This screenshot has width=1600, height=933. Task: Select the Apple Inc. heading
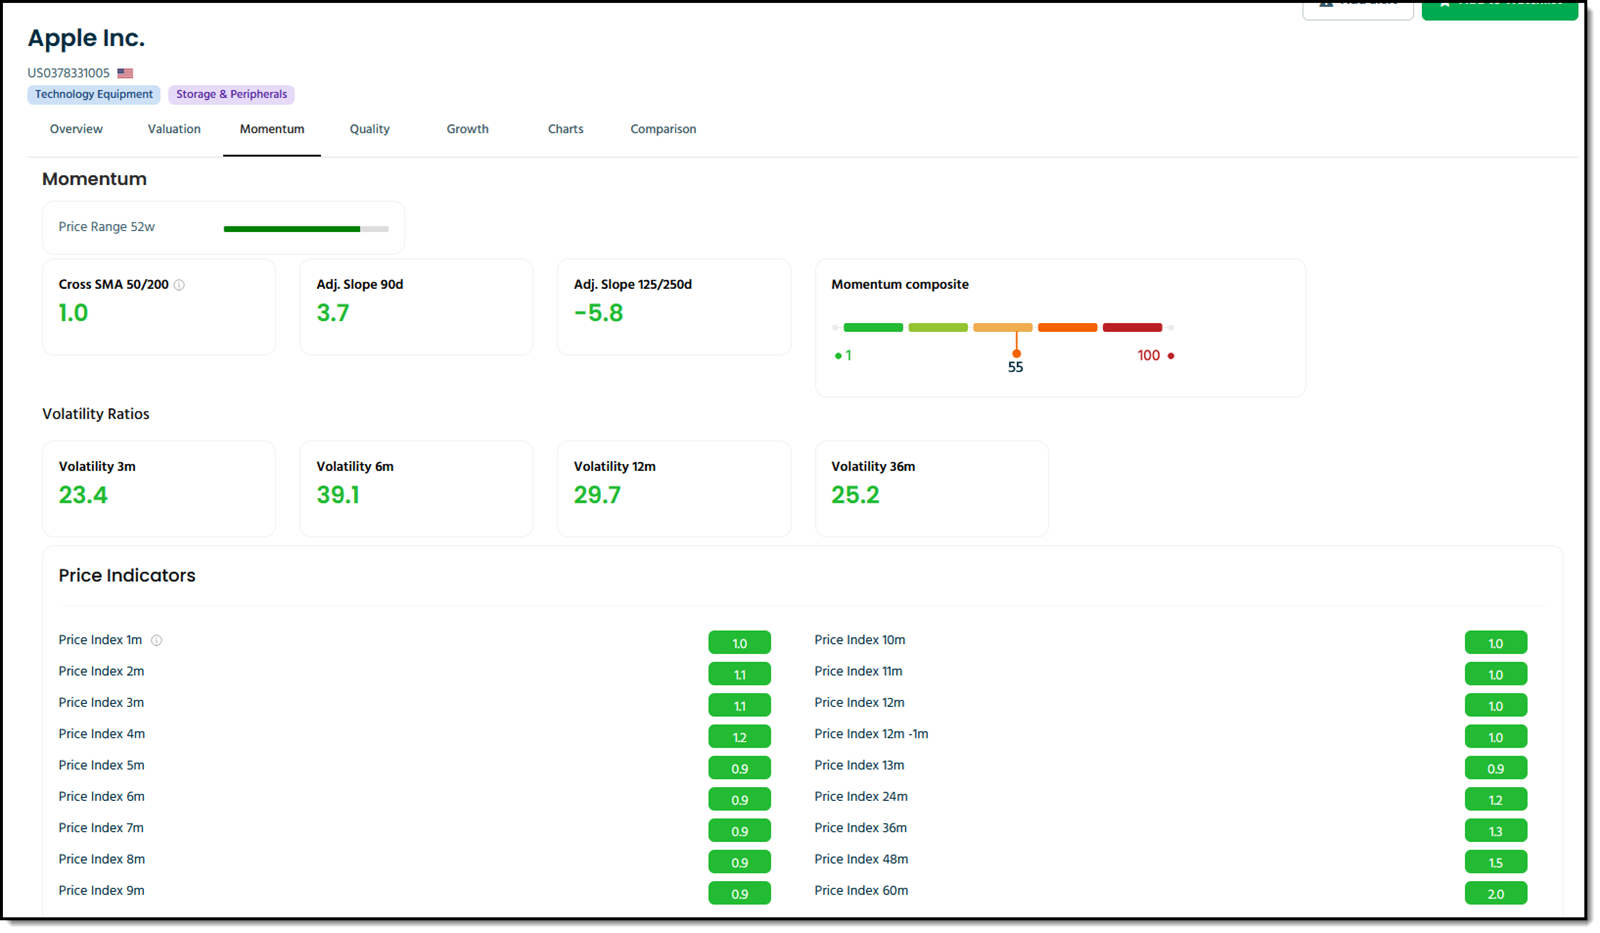(x=86, y=39)
